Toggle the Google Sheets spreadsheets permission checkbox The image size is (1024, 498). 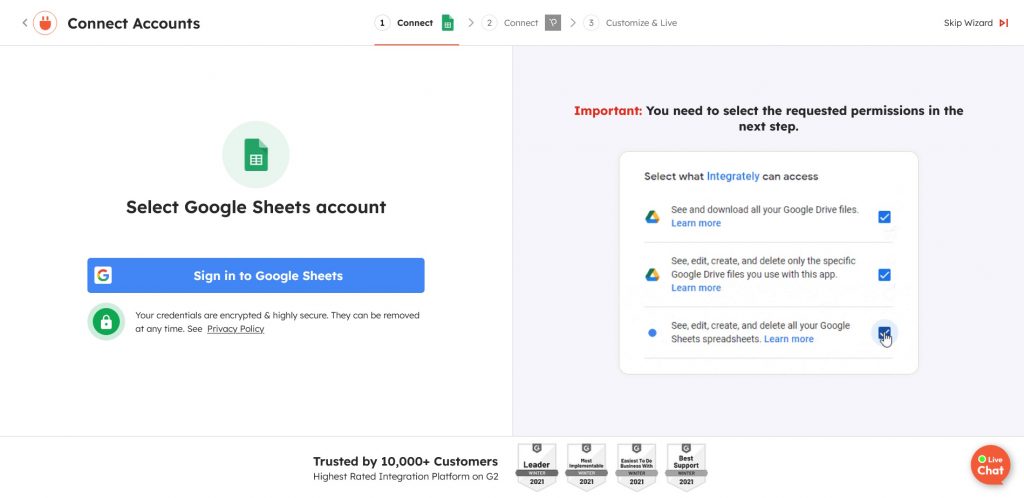tap(884, 332)
